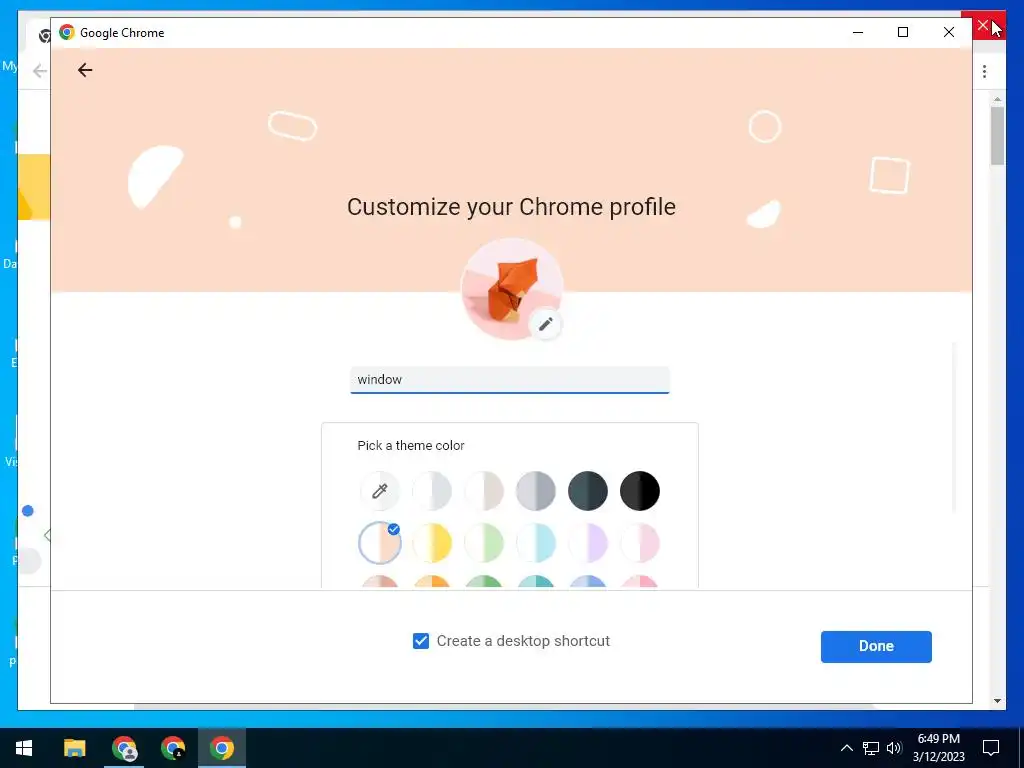Open the Windows Start menu
The image size is (1024, 768).
(x=24, y=748)
